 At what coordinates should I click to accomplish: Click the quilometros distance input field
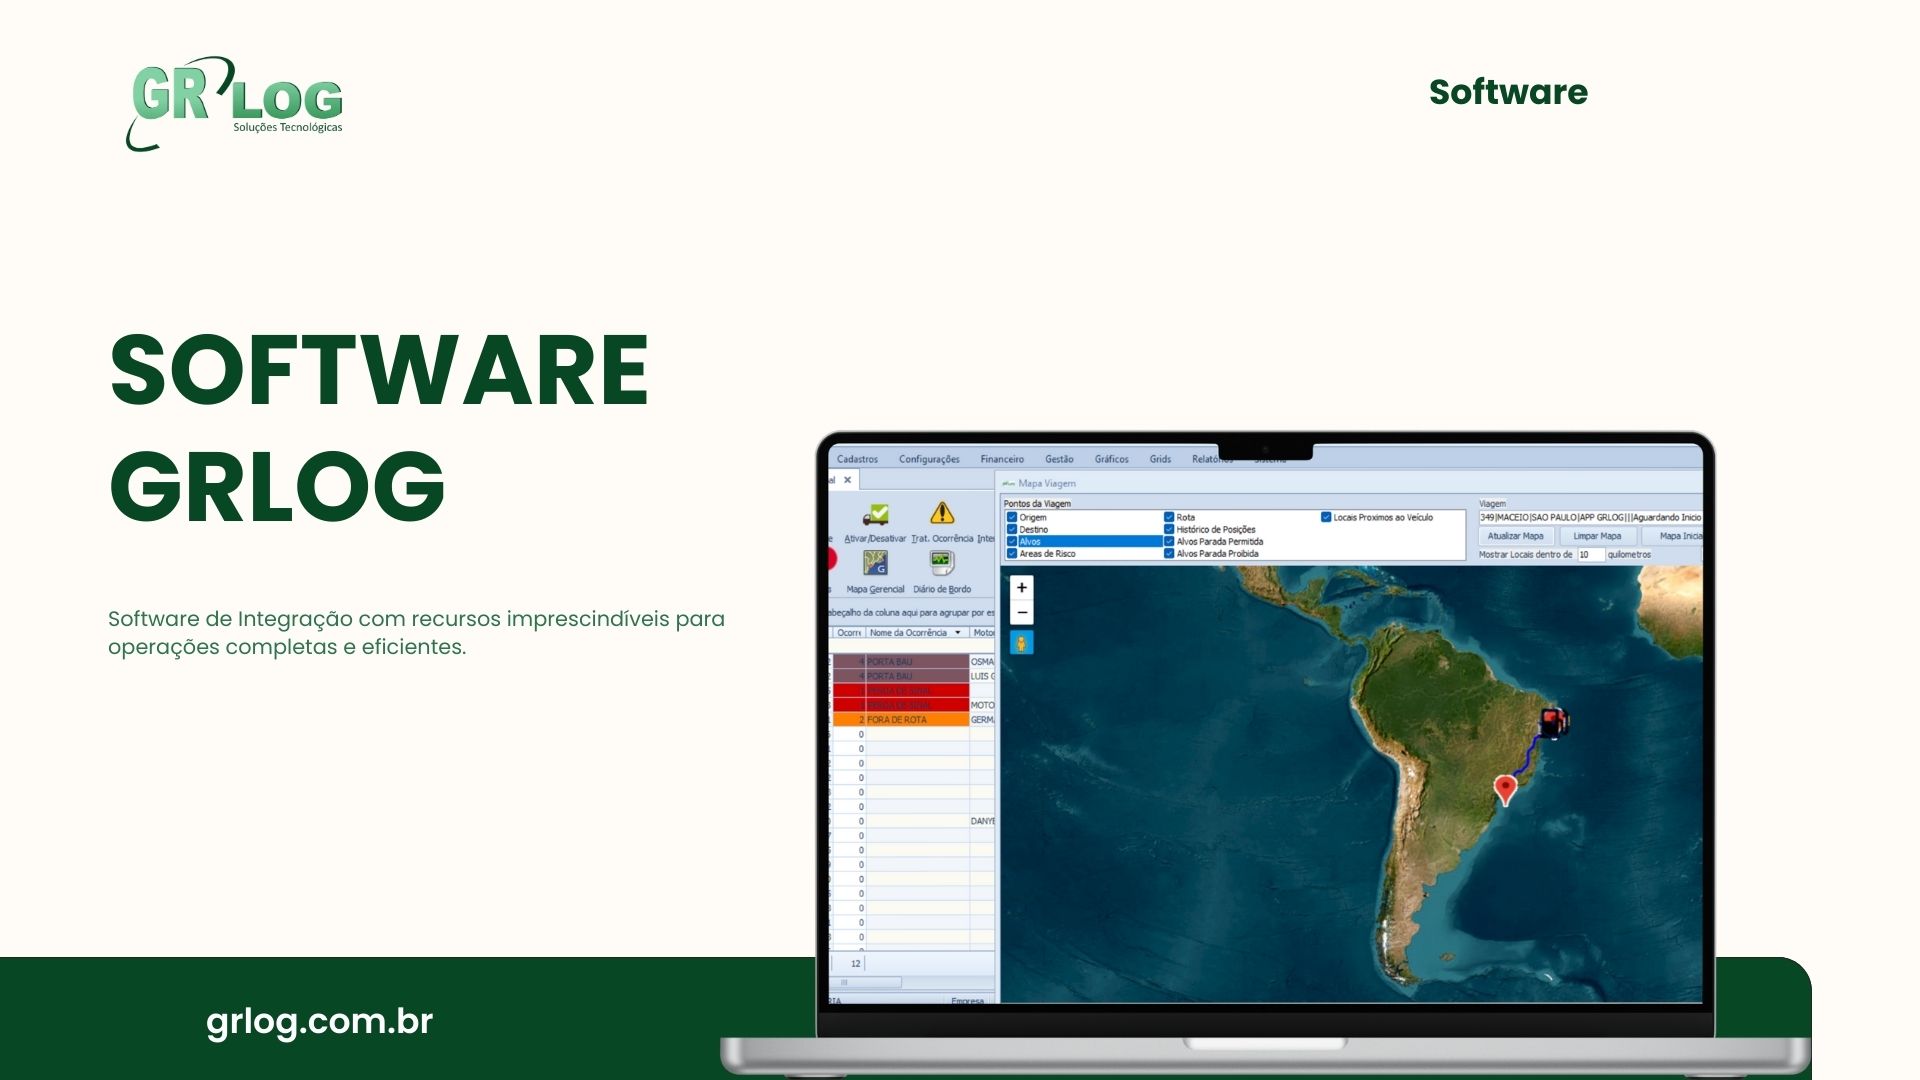point(1591,555)
